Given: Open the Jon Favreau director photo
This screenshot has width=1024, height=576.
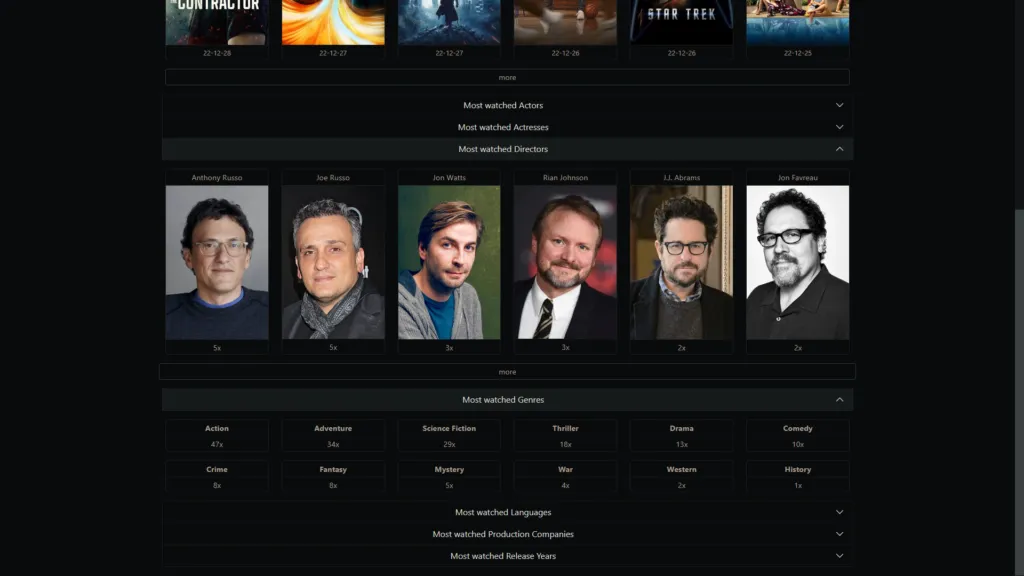Looking at the screenshot, I should click(797, 262).
